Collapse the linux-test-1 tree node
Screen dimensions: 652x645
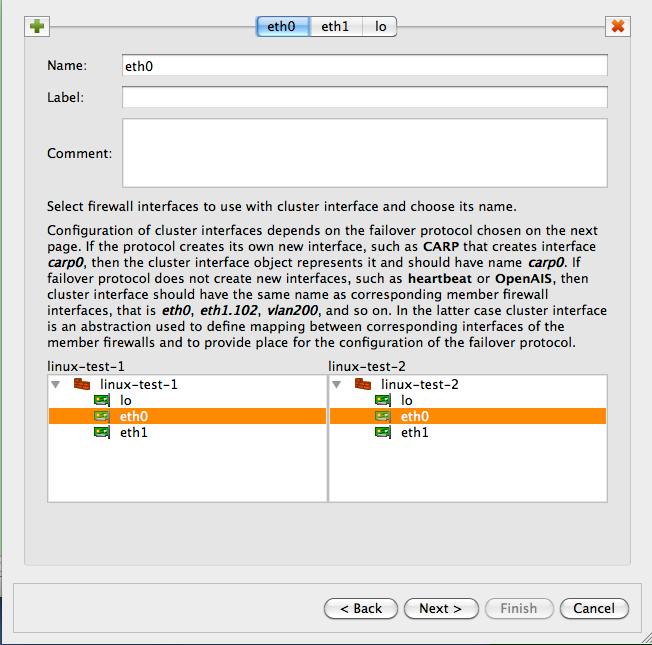pyautogui.click(x=56, y=385)
